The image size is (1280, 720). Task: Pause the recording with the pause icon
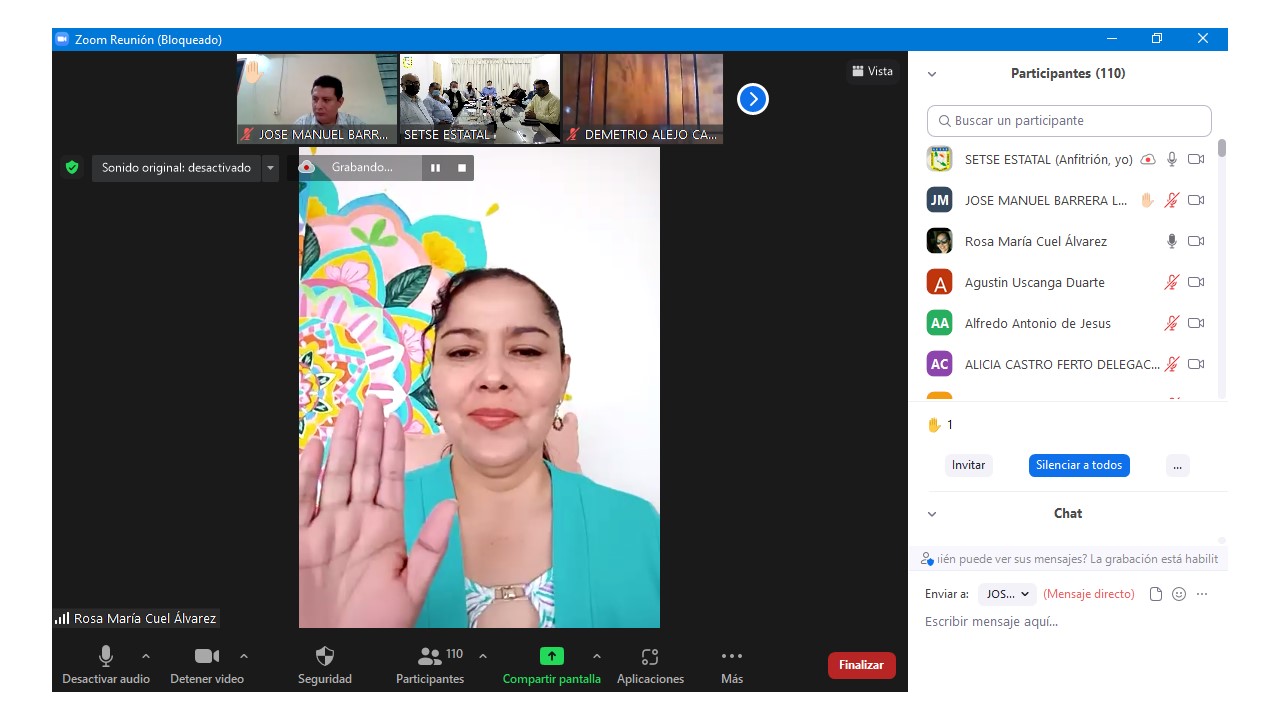(x=435, y=168)
